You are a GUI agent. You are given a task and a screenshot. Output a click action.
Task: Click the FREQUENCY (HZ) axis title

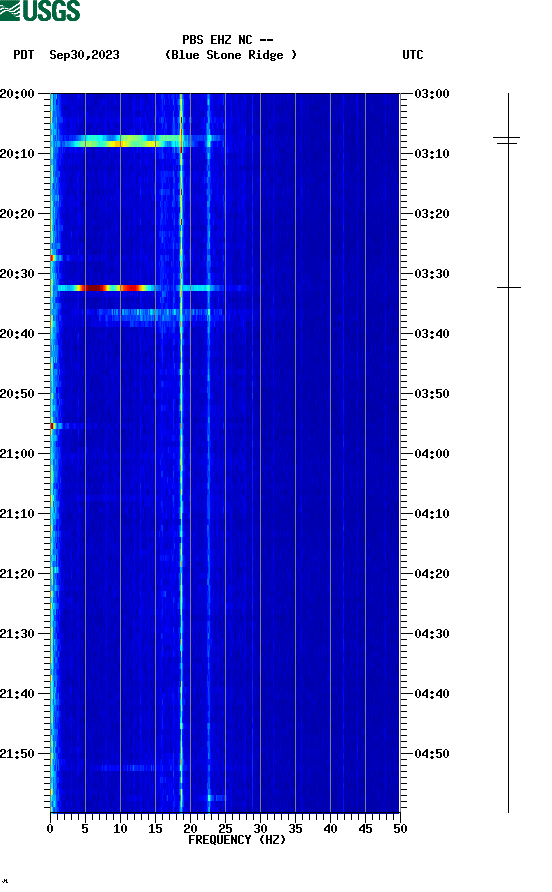click(237, 840)
